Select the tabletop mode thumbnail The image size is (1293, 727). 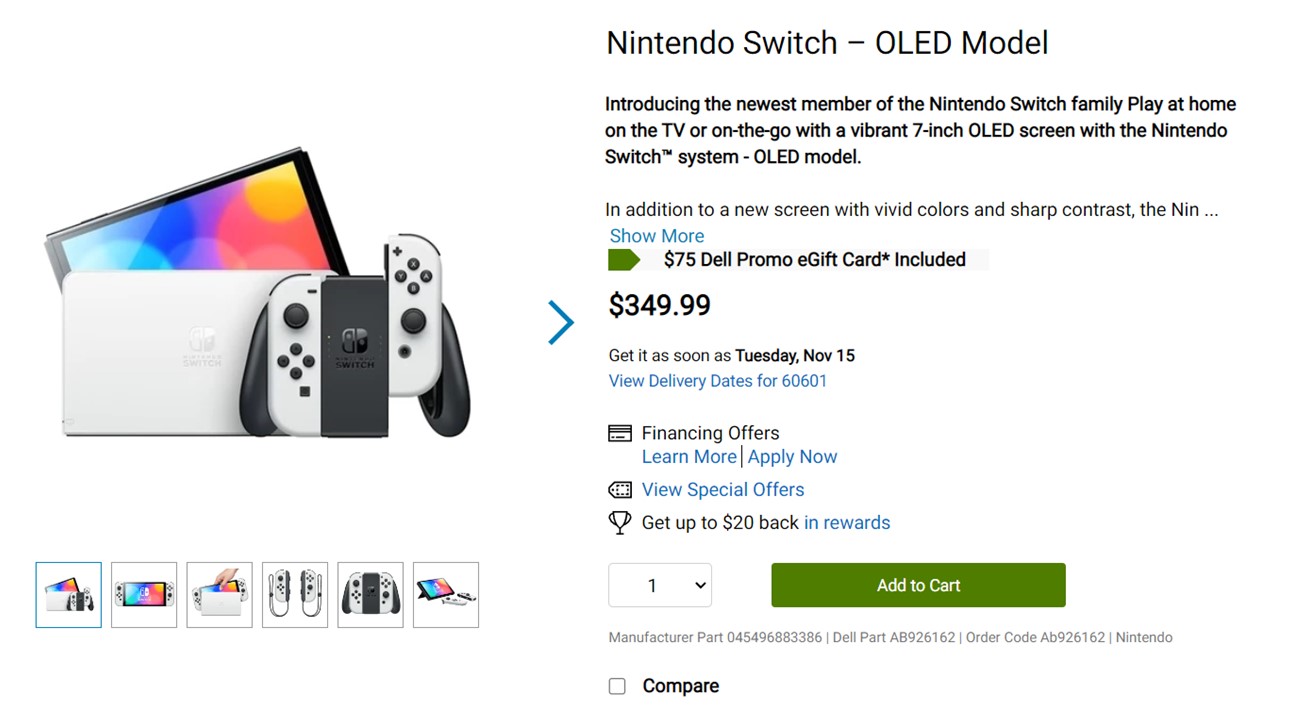click(x=446, y=595)
